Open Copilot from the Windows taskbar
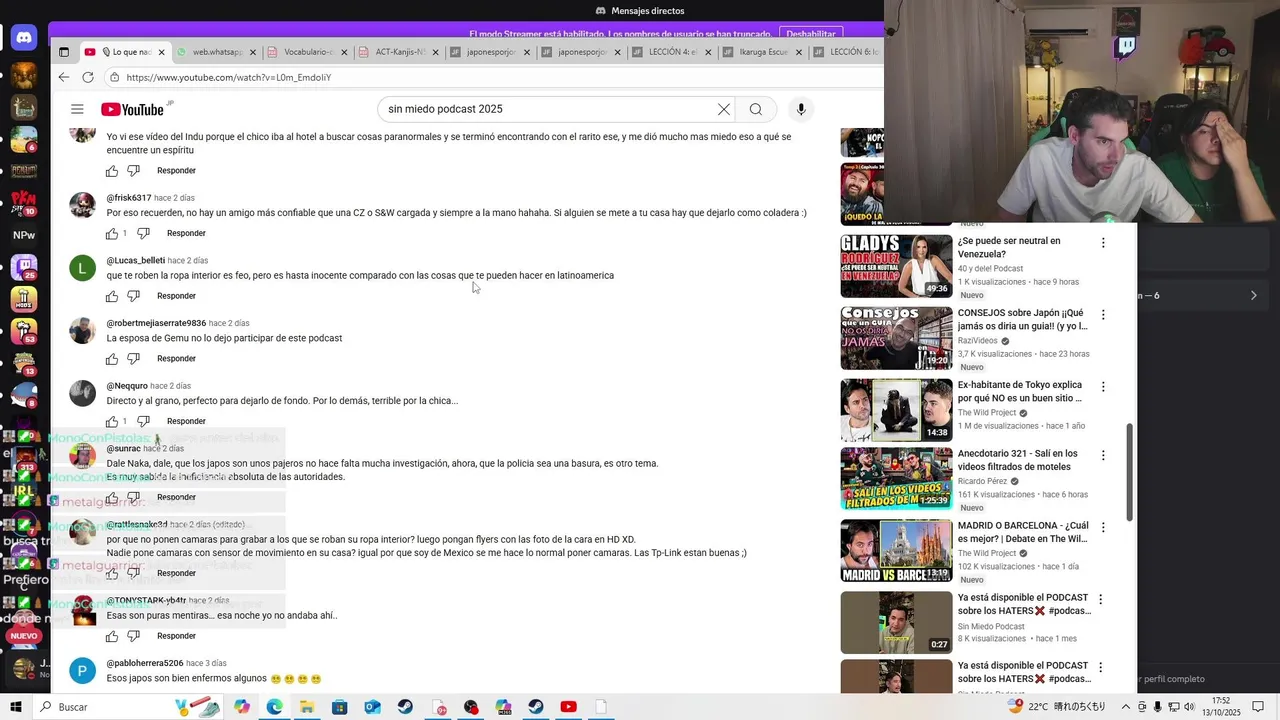 [242, 707]
